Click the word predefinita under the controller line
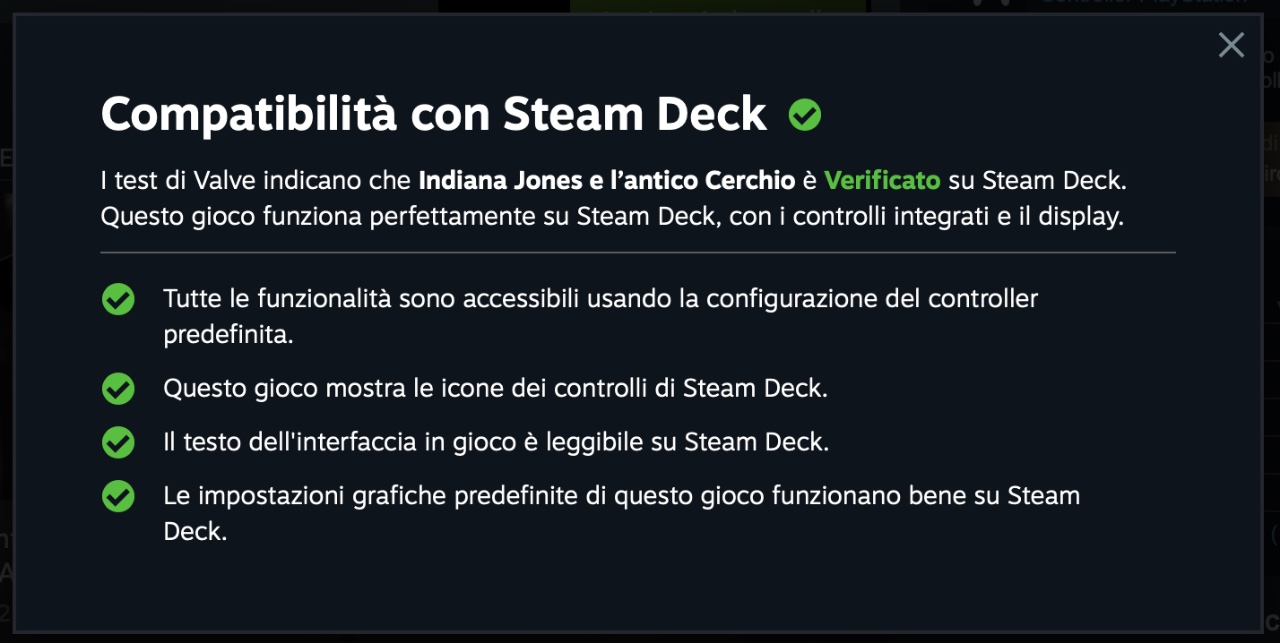 [x=228, y=335]
